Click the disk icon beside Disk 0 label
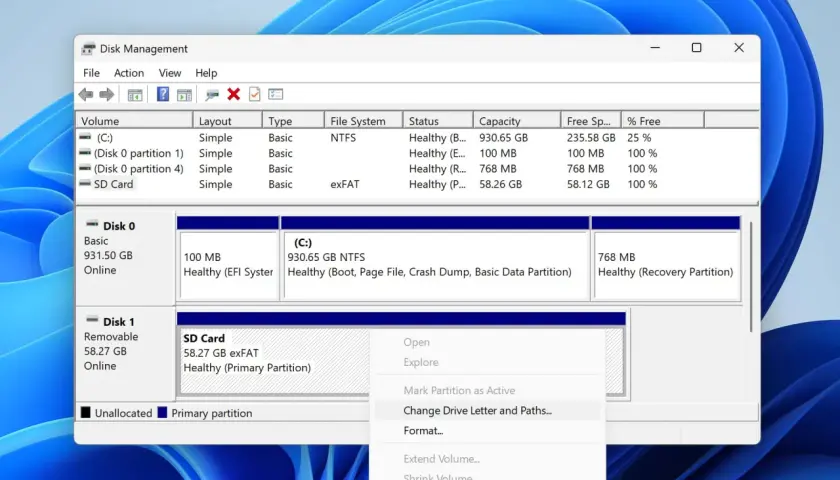Screen dimensions: 840x480 tap(92, 224)
